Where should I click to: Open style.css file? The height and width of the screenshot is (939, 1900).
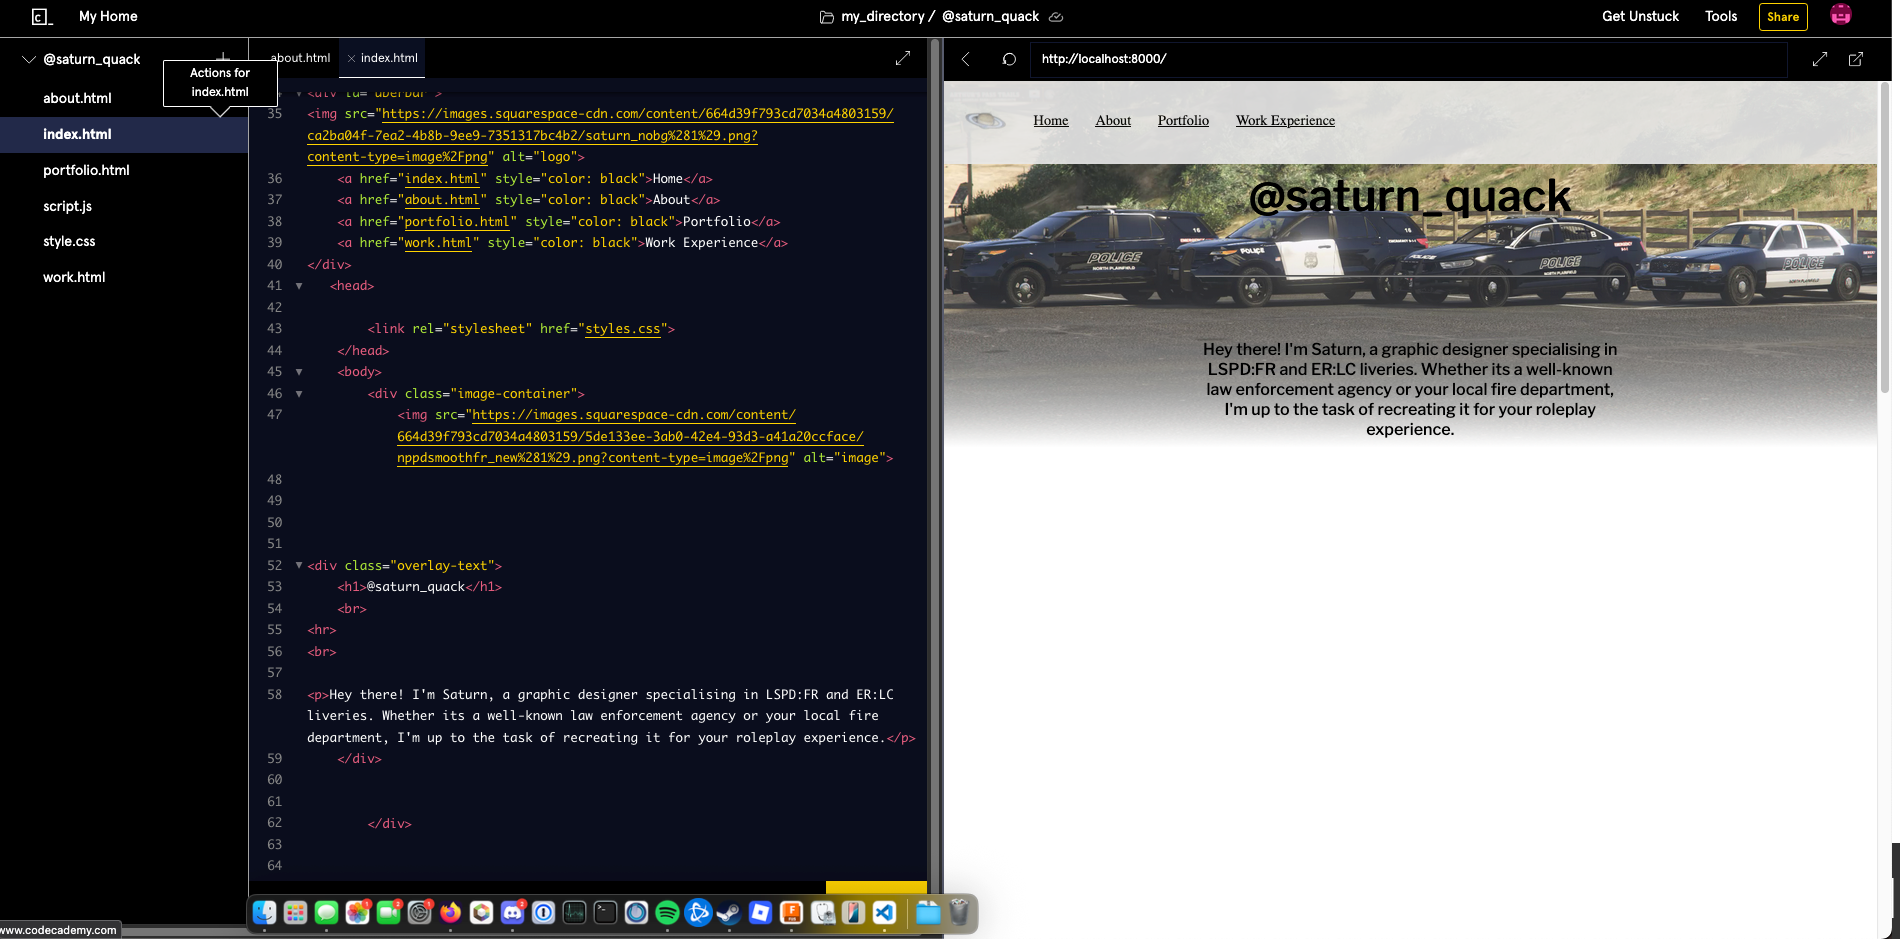tap(69, 241)
